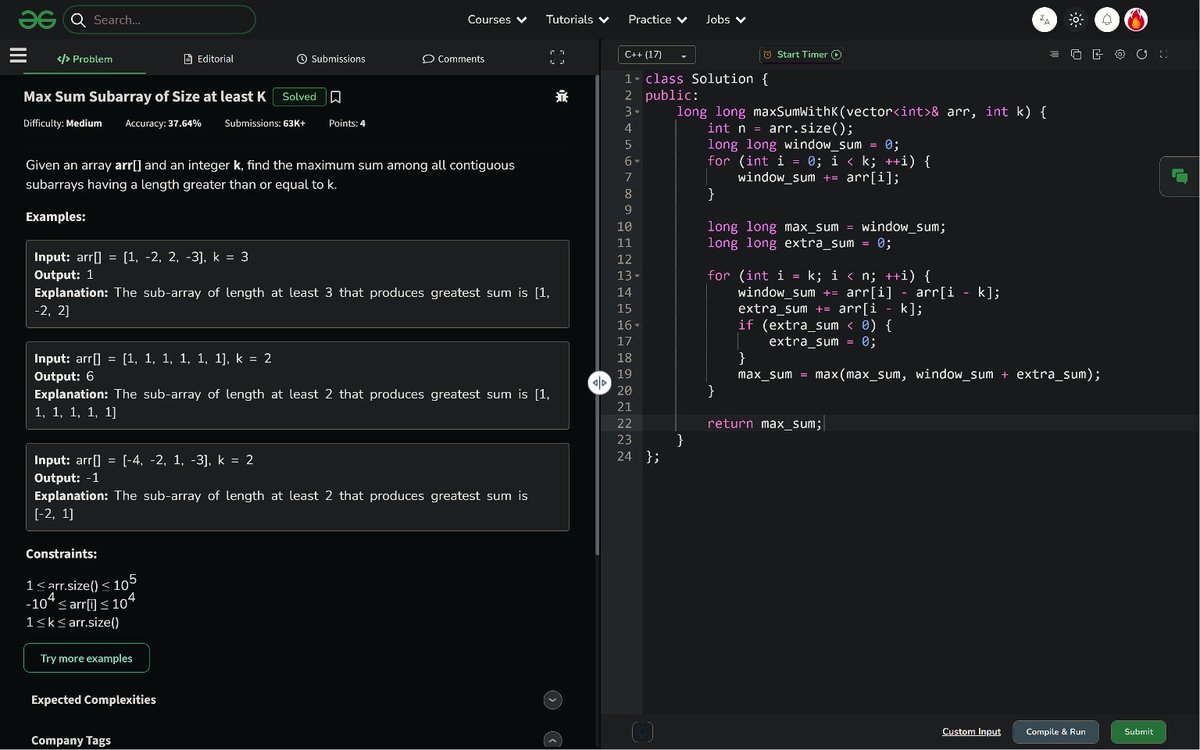Click Compile & Run
The width and height of the screenshot is (1200, 750).
point(1055,732)
